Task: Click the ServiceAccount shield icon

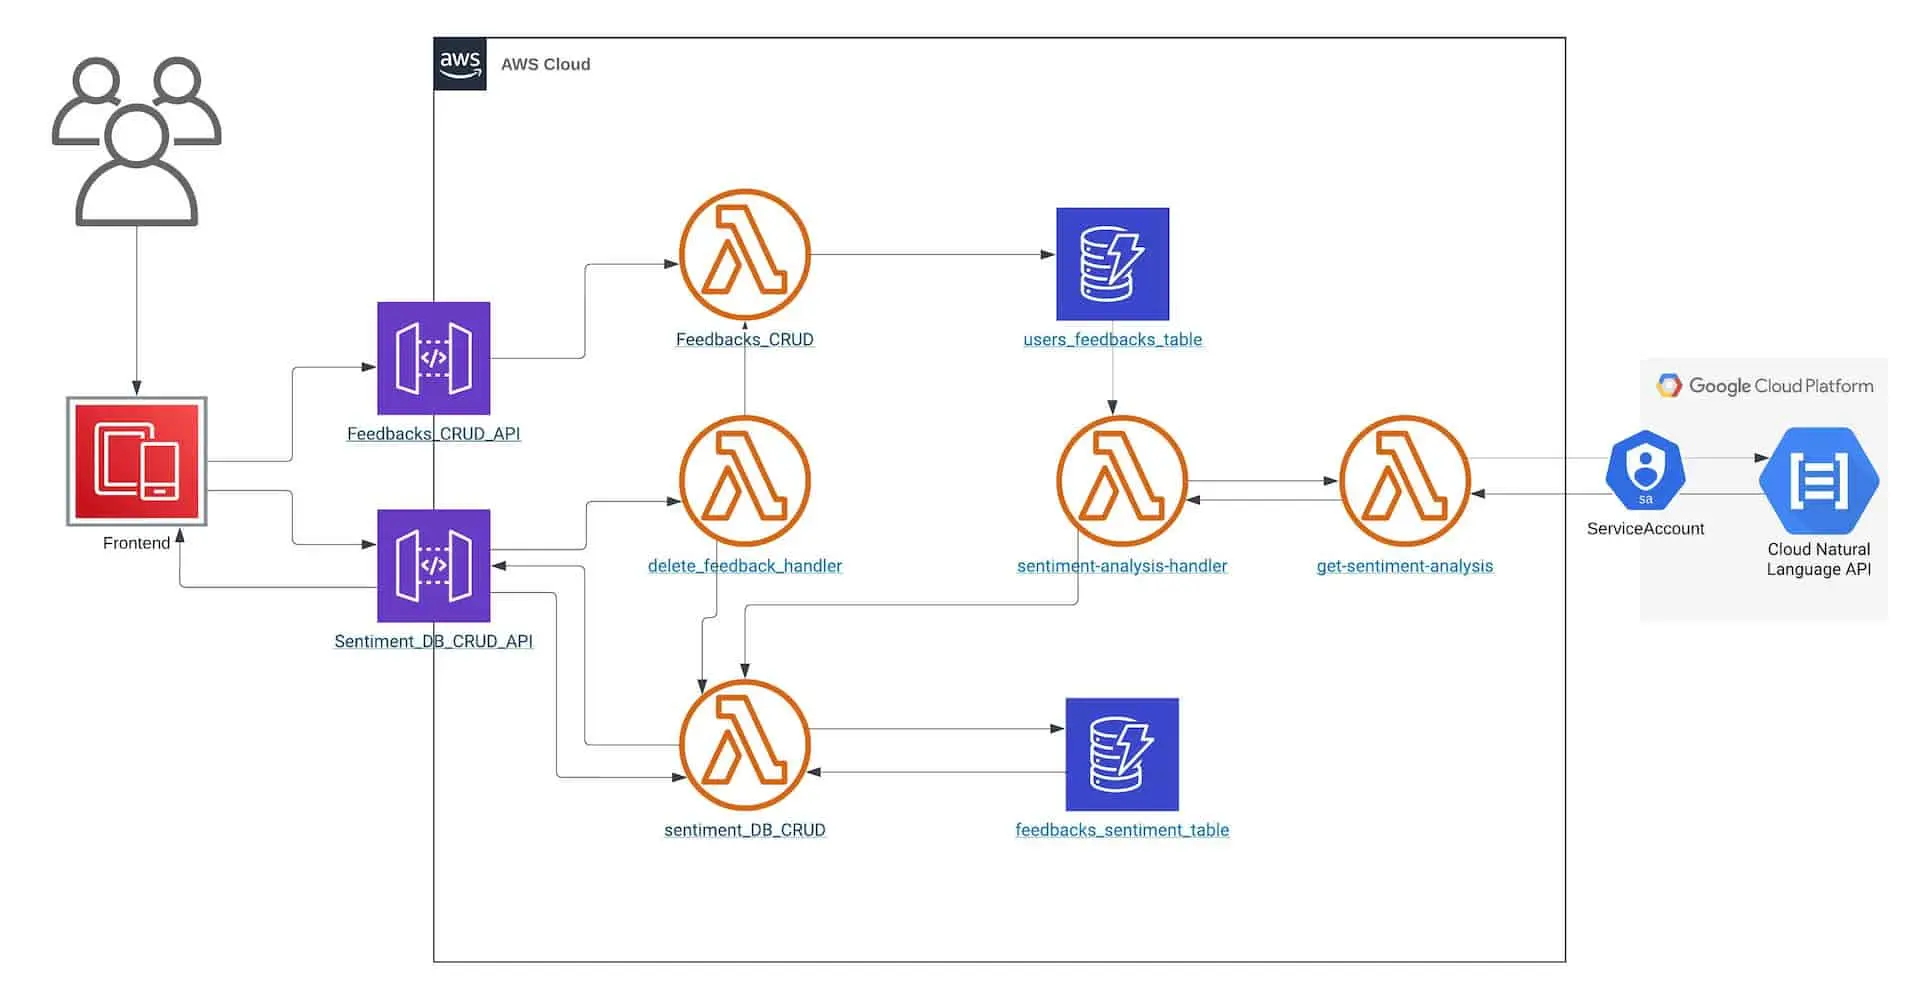Action: pyautogui.click(x=1645, y=471)
